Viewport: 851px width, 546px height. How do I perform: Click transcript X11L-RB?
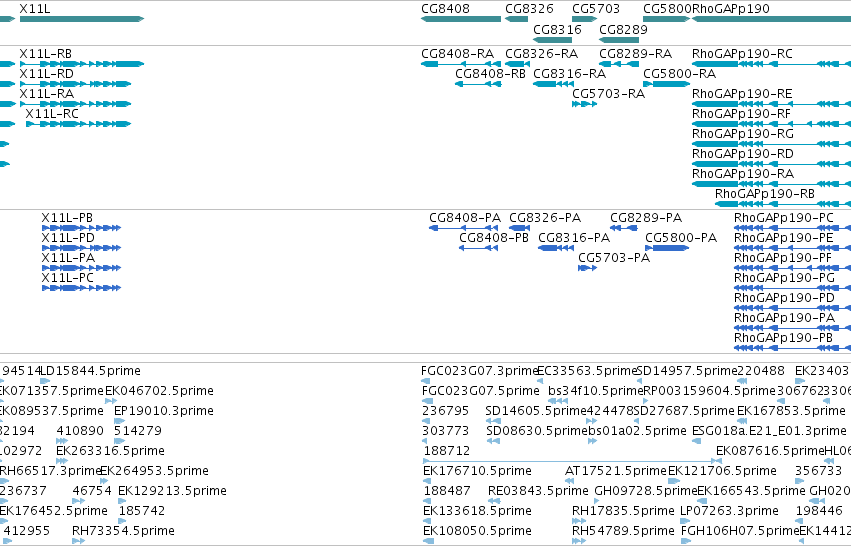click(x=82, y=64)
